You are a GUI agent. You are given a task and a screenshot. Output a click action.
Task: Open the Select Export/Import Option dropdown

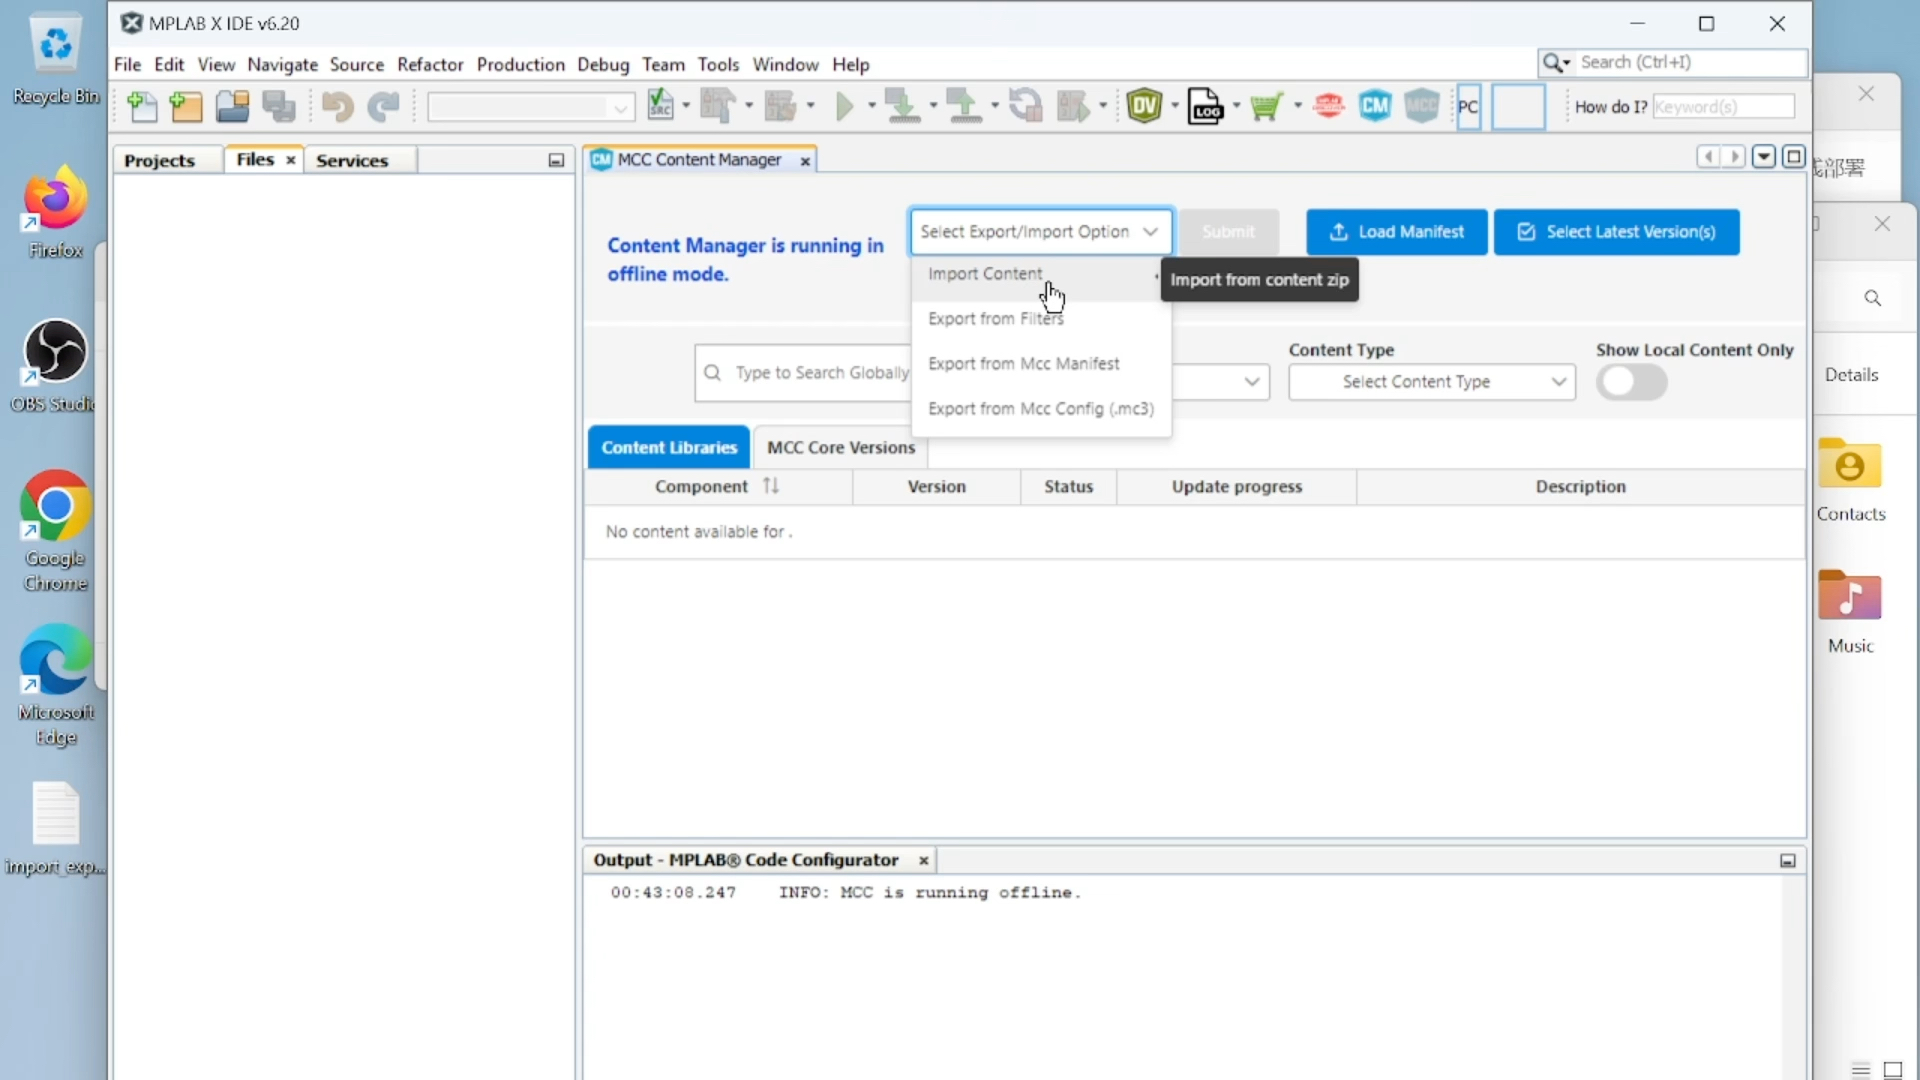(x=1040, y=232)
